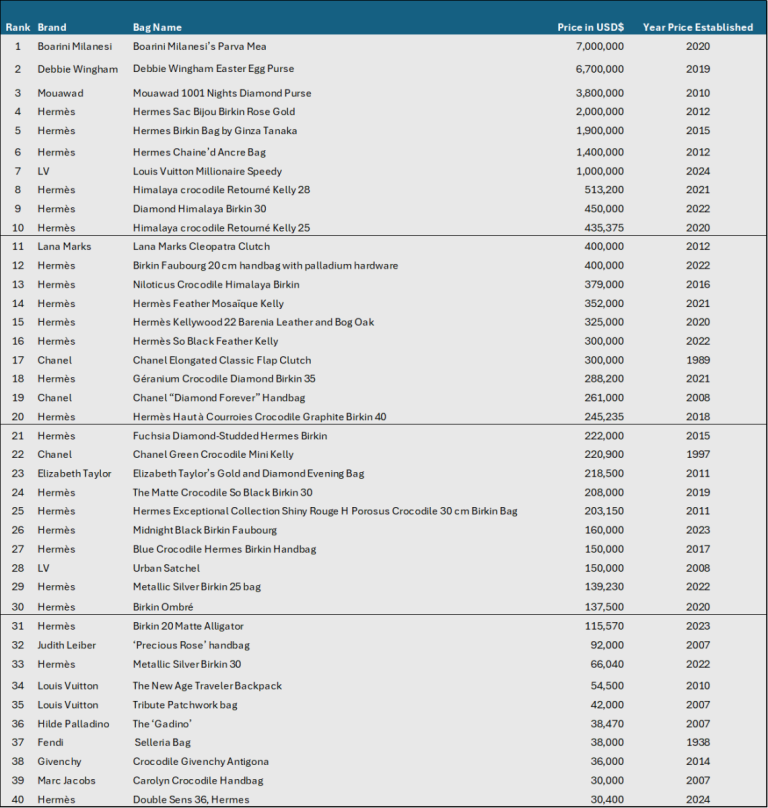Select Tribute Patchwork bag cell
The image size is (768, 808).
click(x=185, y=705)
